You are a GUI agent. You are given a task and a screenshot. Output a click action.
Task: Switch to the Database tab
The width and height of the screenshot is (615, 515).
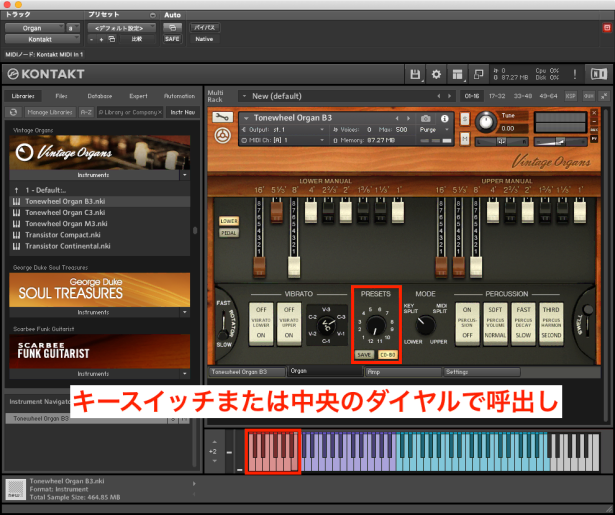100,96
